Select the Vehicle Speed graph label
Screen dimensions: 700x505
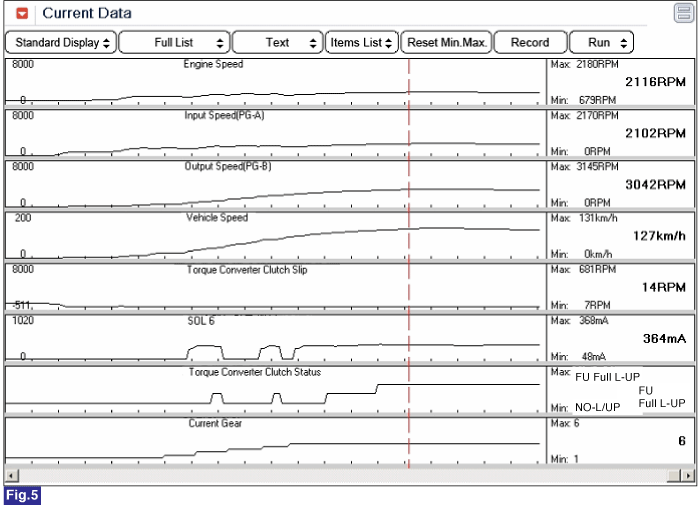tap(217, 218)
